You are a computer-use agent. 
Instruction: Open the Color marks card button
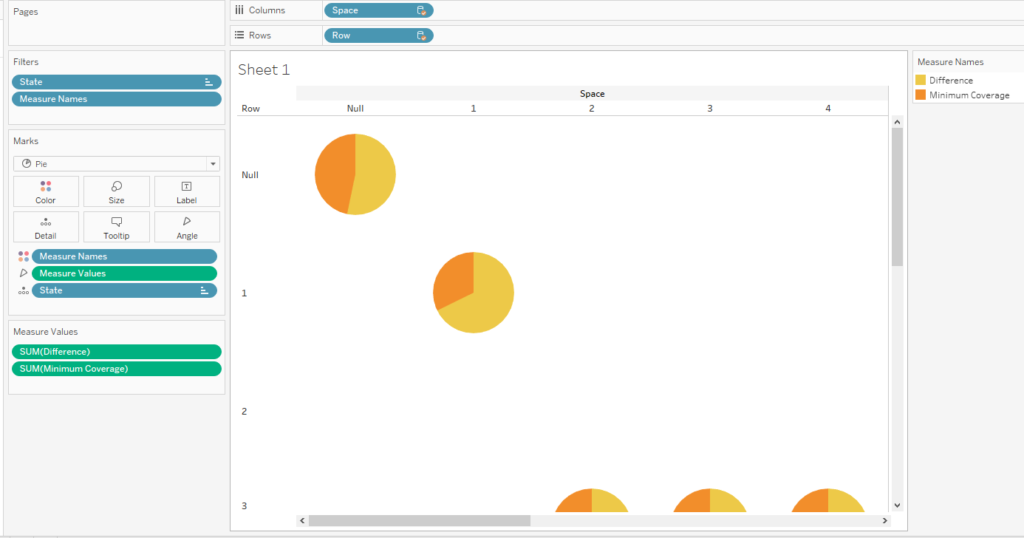point(46,192)
